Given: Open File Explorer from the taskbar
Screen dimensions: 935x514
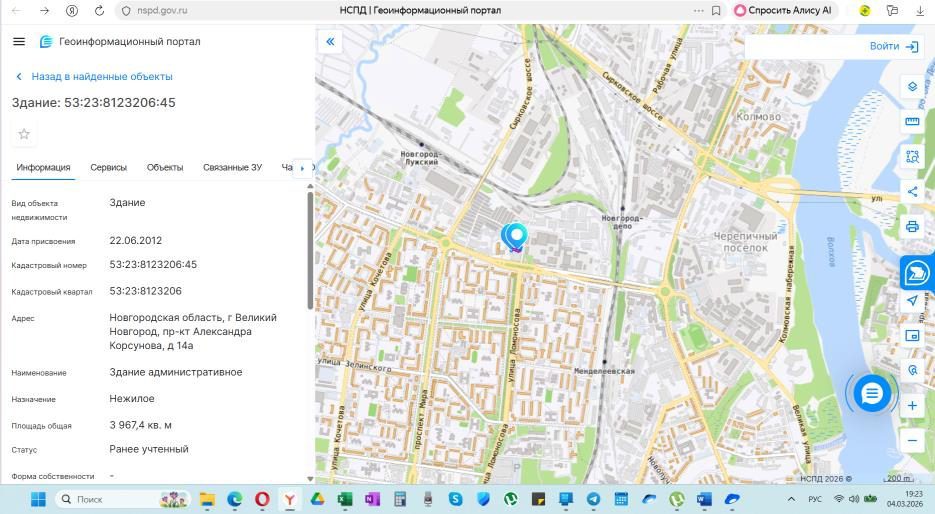Looking at the screenshot, I should point(207,499).
